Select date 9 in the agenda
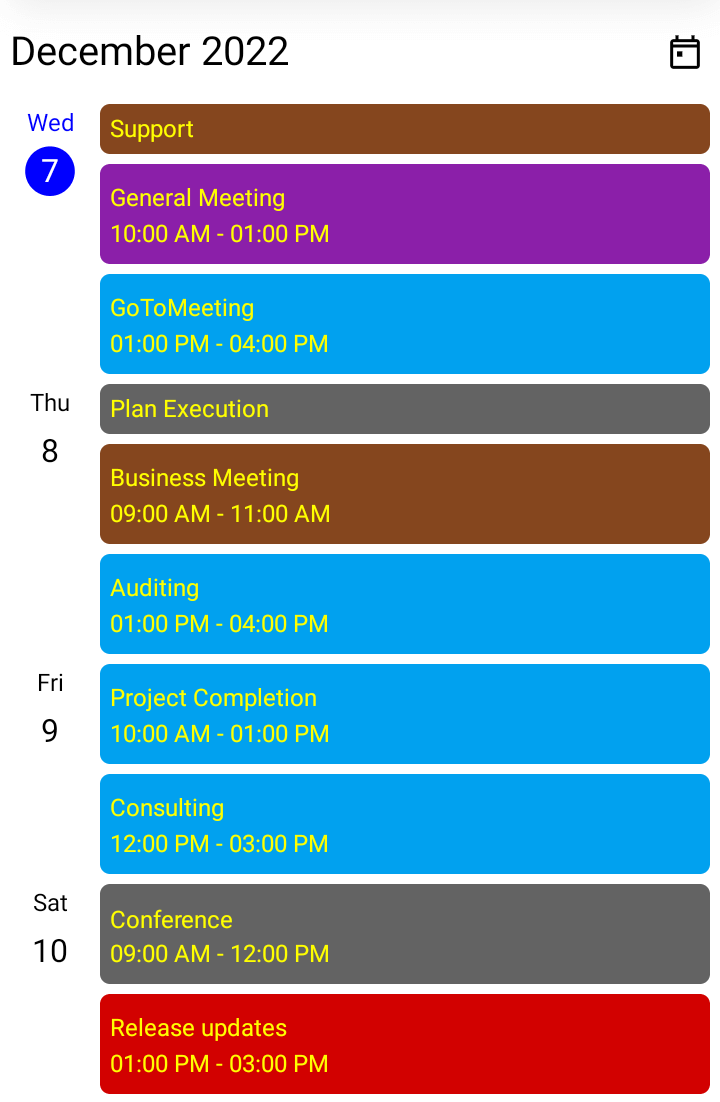The height and width of the screenshot is (1102, 720). (x=50, y=731)
